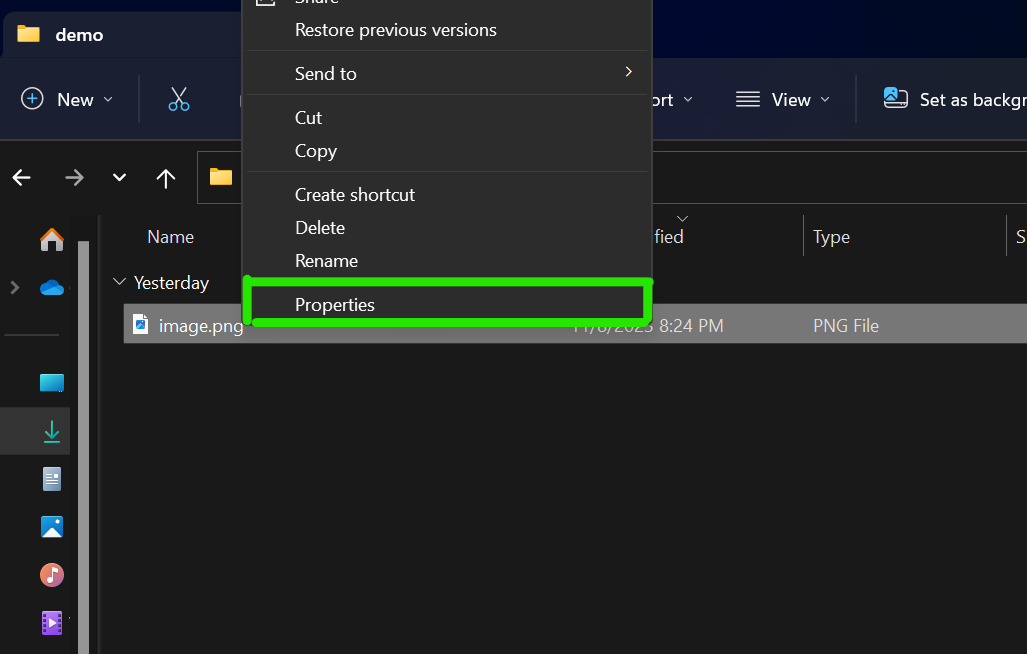The image size is (1027, 654).
Task: Expand the OneDrive tree node
Action: click(x=14, y=288)
